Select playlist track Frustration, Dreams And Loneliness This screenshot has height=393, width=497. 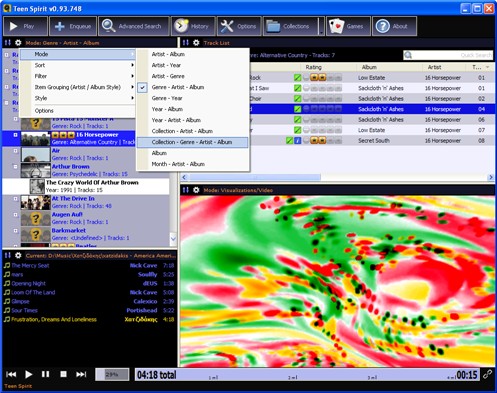[89, 319]
